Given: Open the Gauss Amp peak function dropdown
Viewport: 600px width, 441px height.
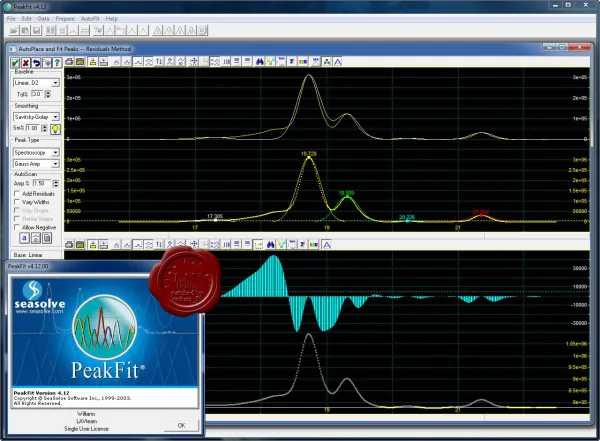Looking at the screenshot, I should (36, 164).
